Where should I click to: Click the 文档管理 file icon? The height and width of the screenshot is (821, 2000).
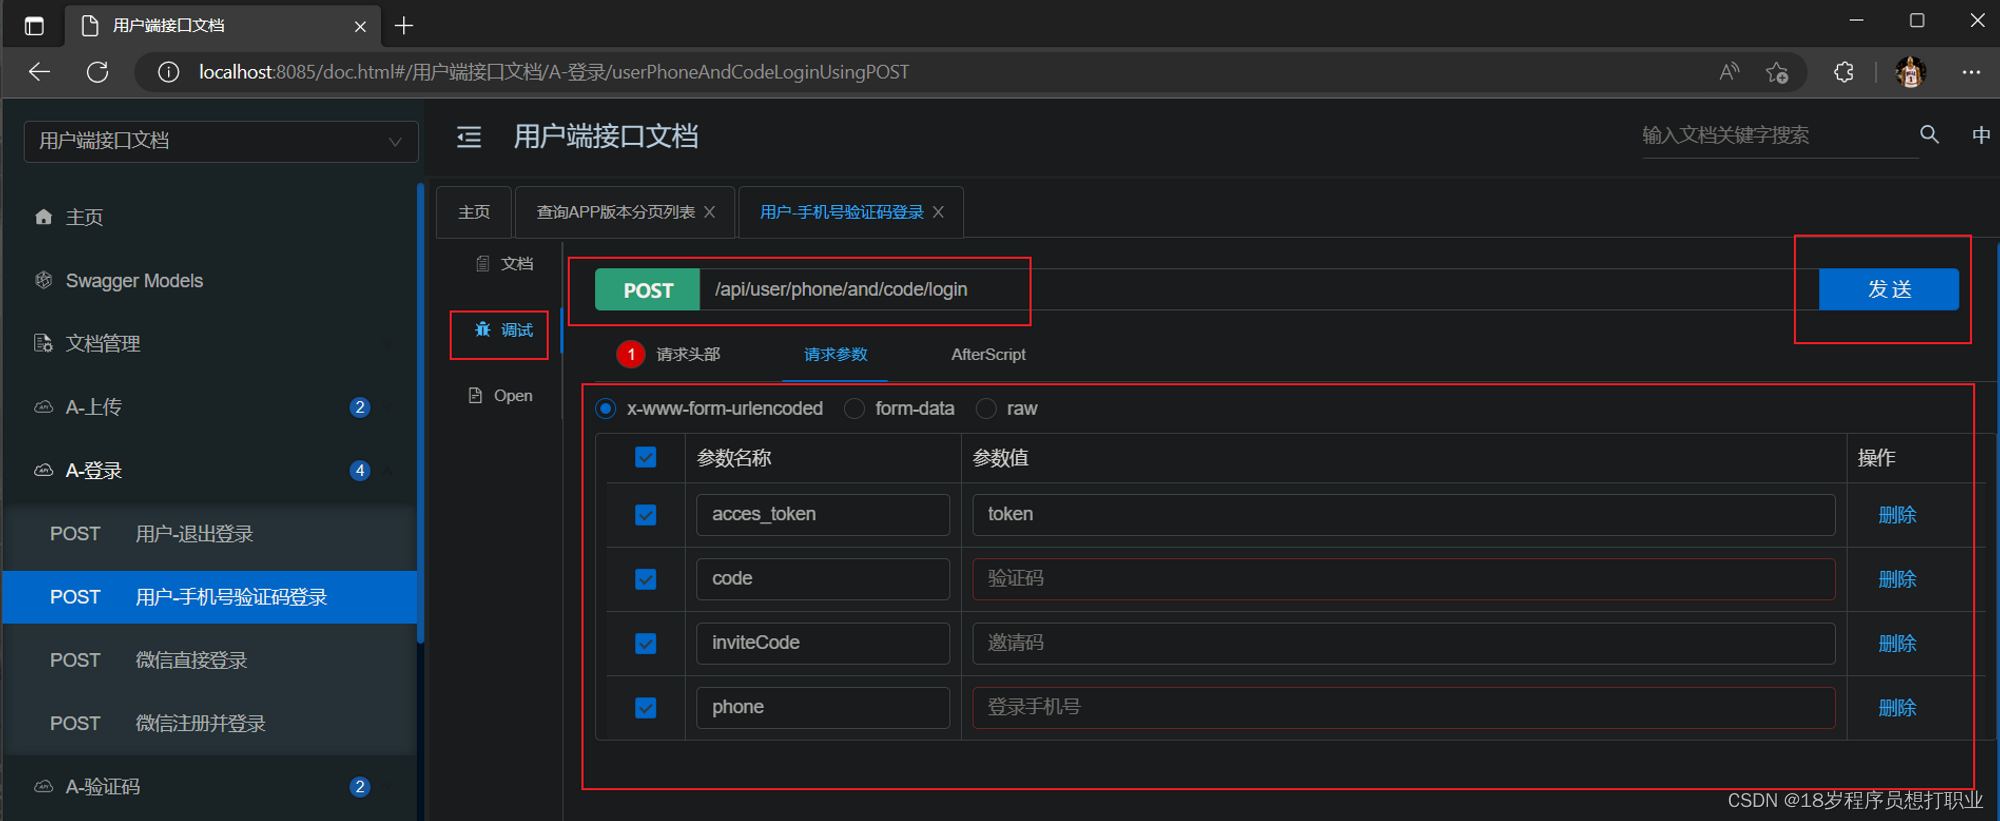(x=43, y=343)
